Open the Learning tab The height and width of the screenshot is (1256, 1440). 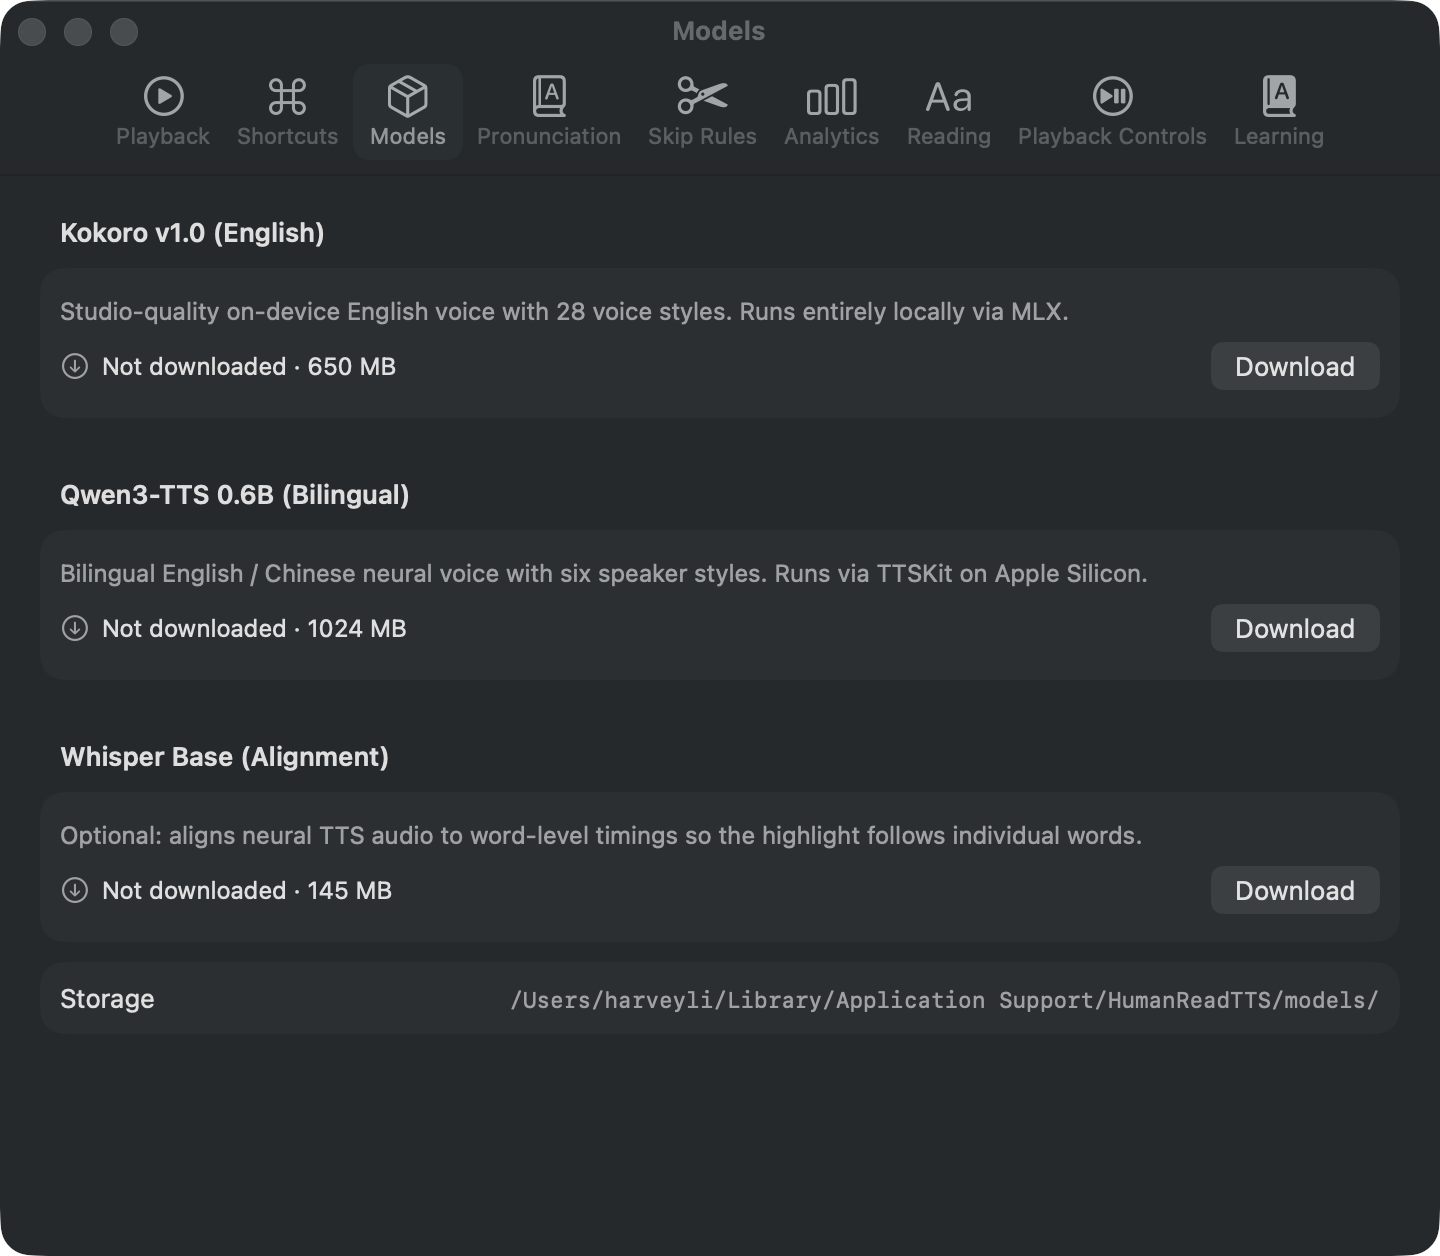(1279, 112)
